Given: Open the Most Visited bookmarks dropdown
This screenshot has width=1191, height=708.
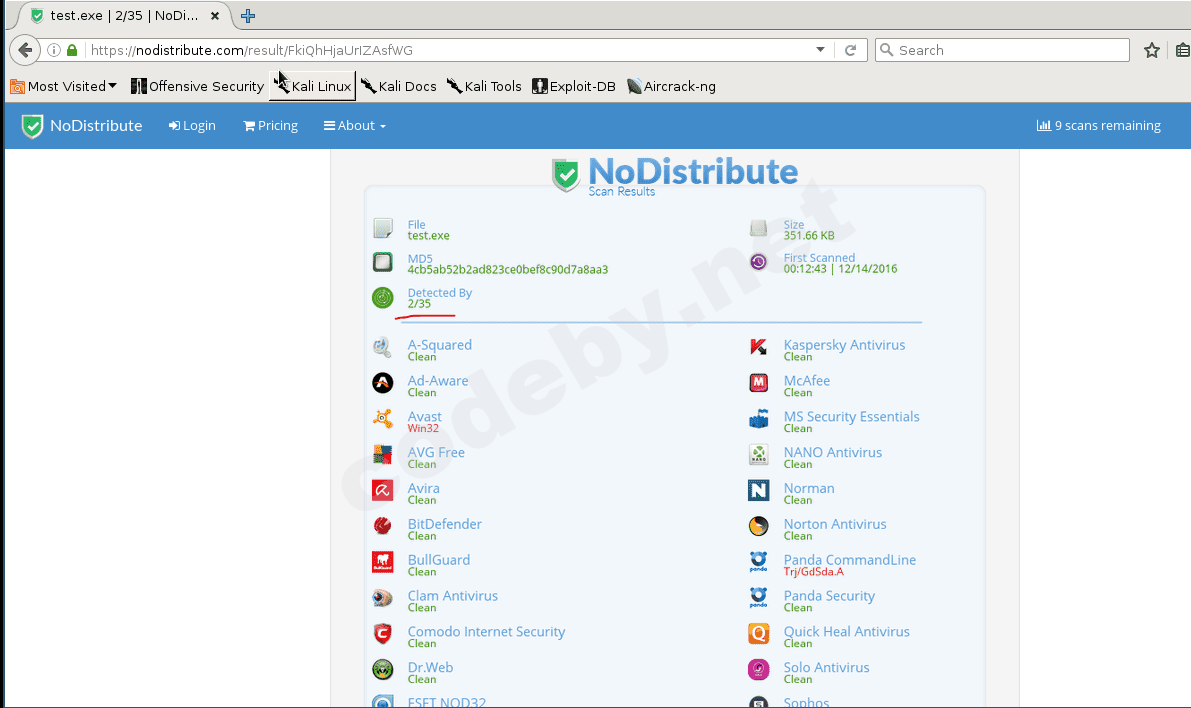Looking at the screenshot, I should (x=64, y=86).
